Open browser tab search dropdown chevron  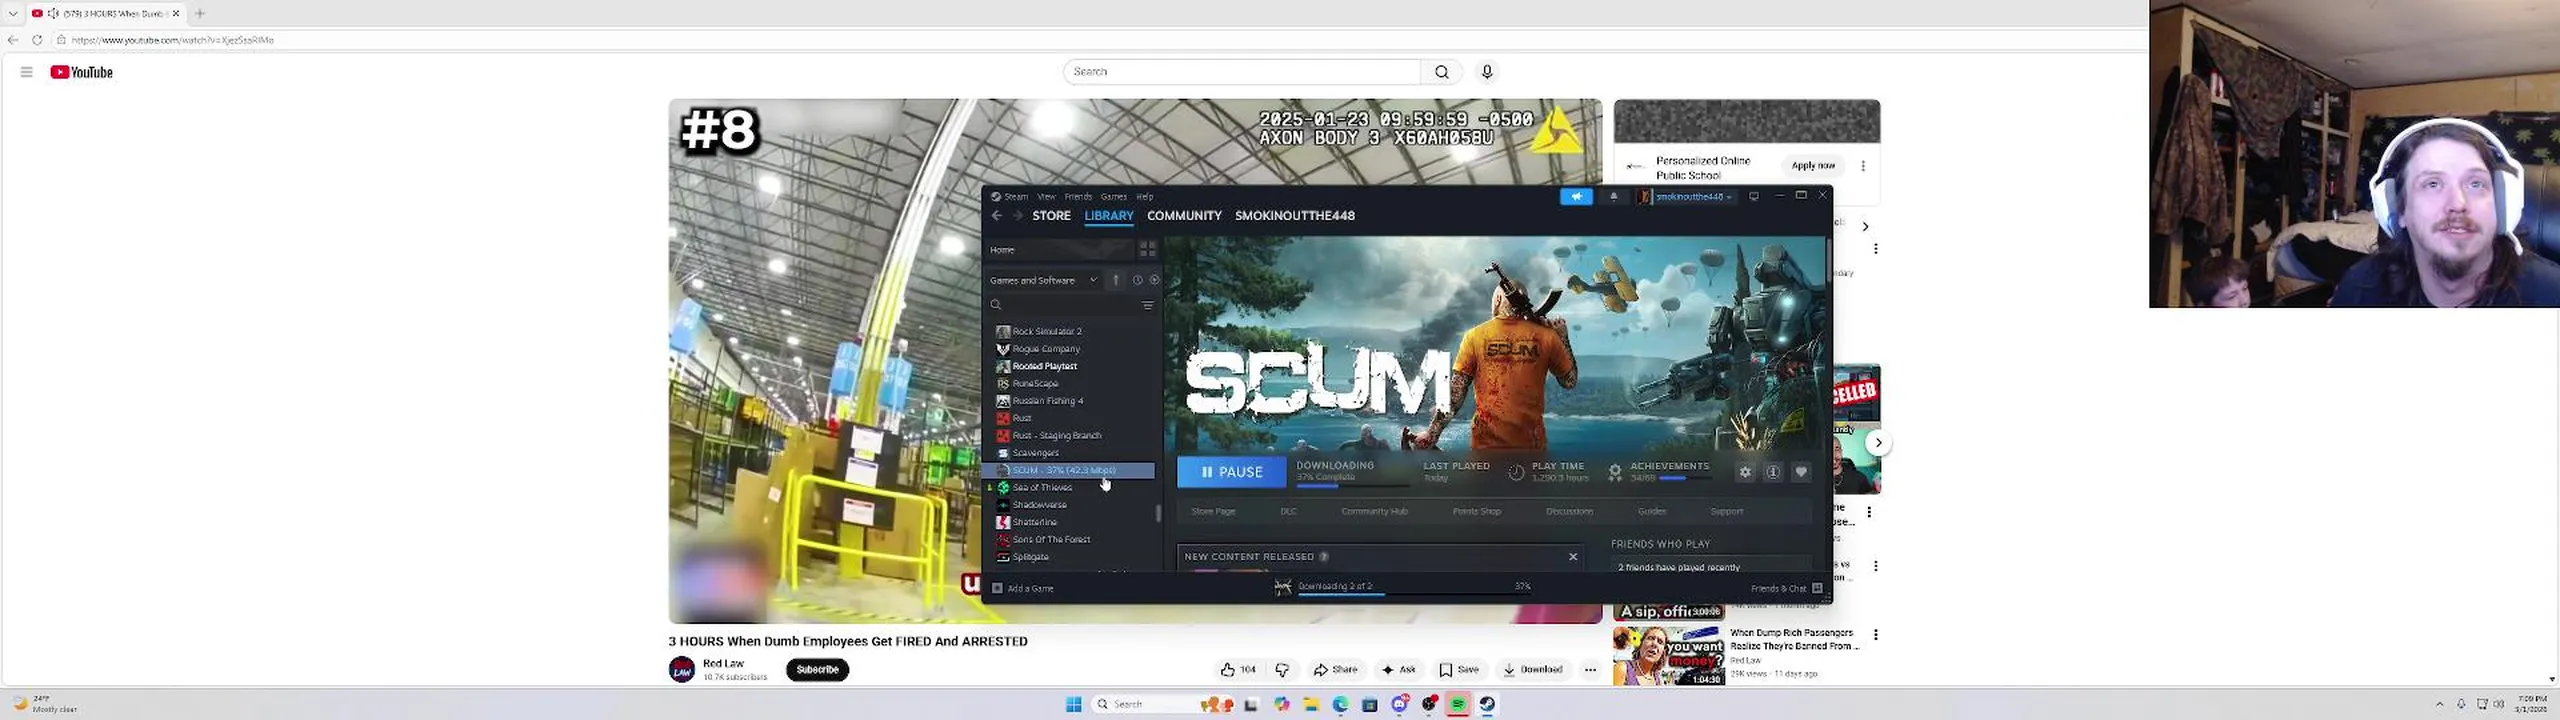[x=13, y=13]
